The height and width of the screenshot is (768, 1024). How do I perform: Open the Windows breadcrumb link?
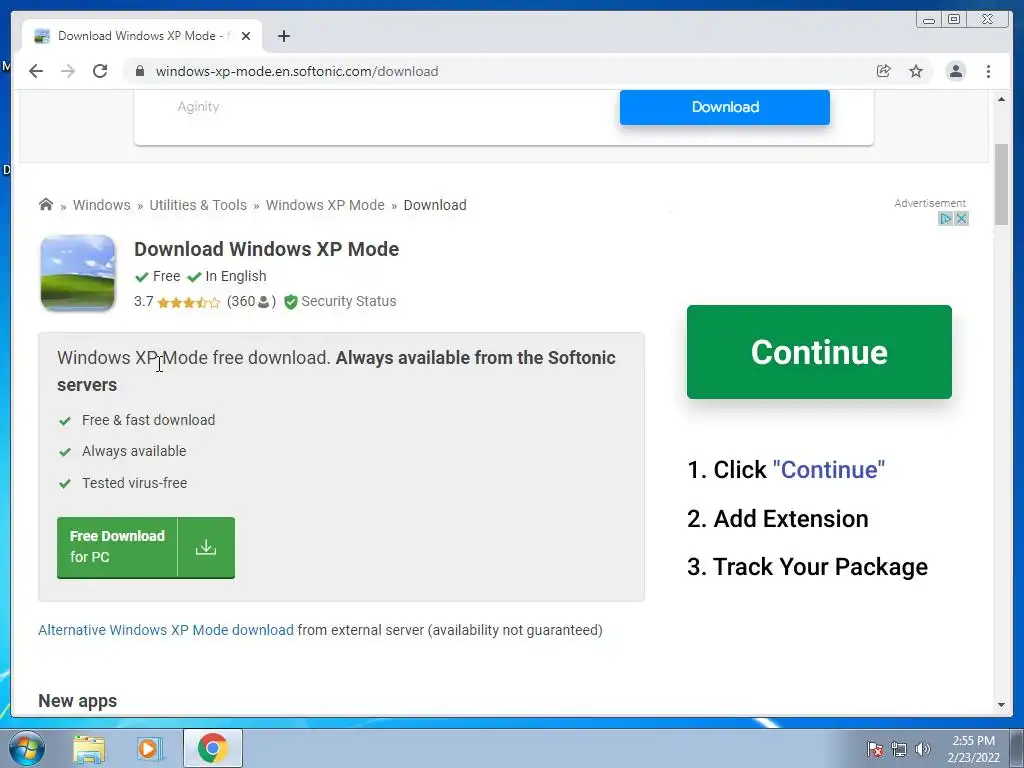[102, 205]
